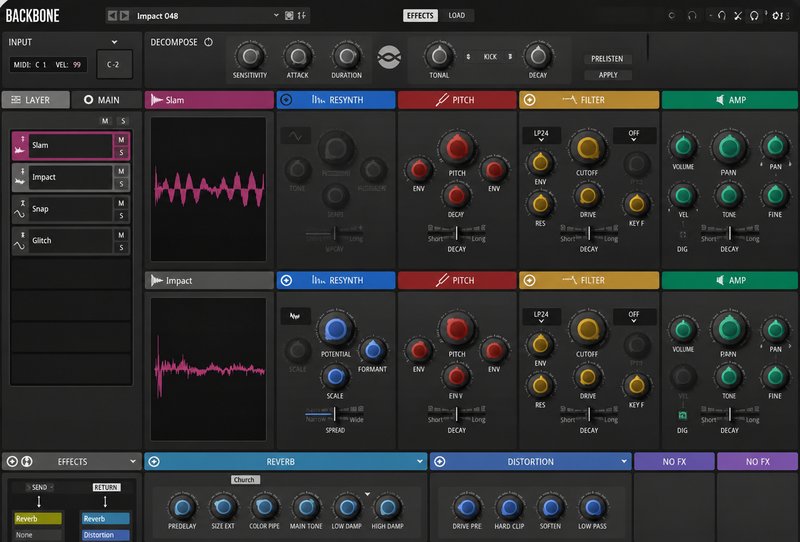This screenshot has width=800, height=542.
Task: Toggle the Impact layer FILTER power icon
Action: point(530,281)
